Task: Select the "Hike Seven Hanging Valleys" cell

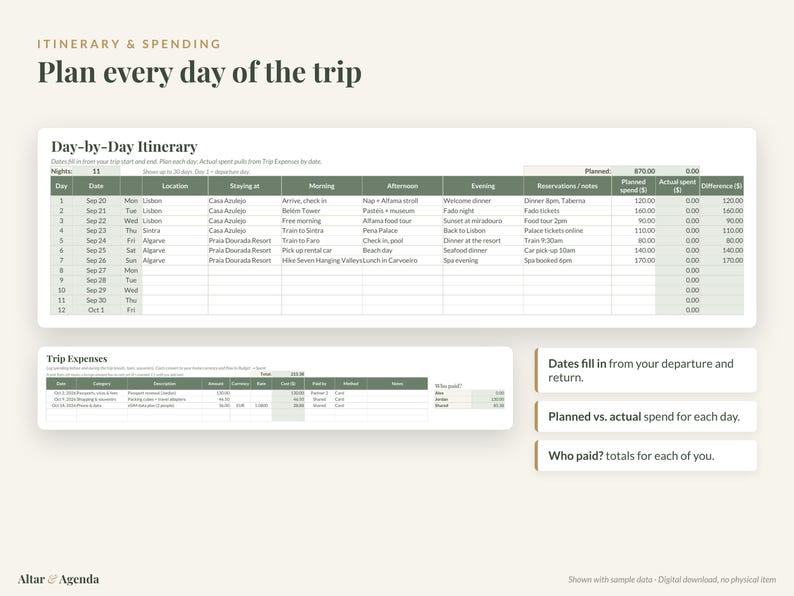Action: (322, 260)
